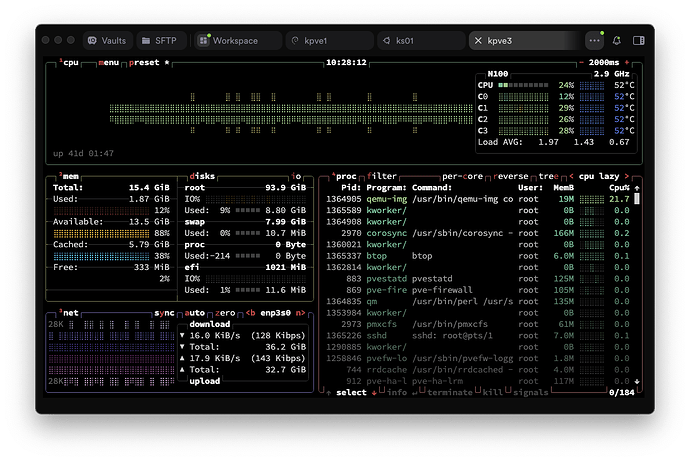690x460 pixels.
Task: Open the Vaults tab
Action: pyautogui.click(x=107, y=40)
